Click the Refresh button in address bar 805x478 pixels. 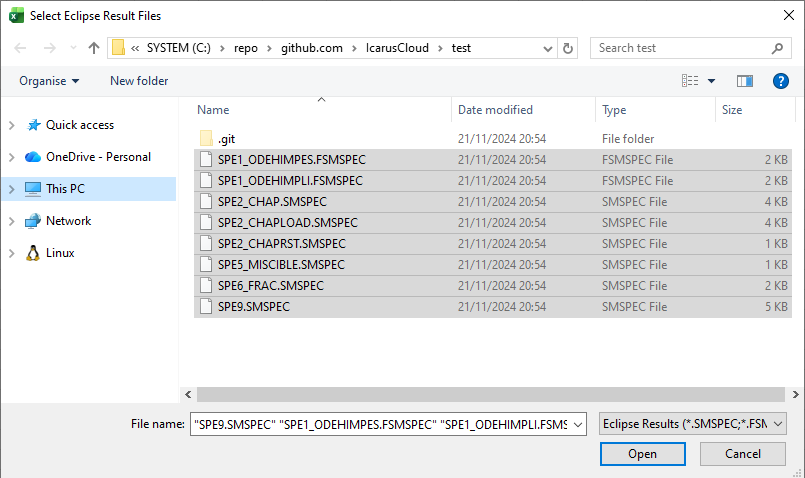tap(568, 48)
